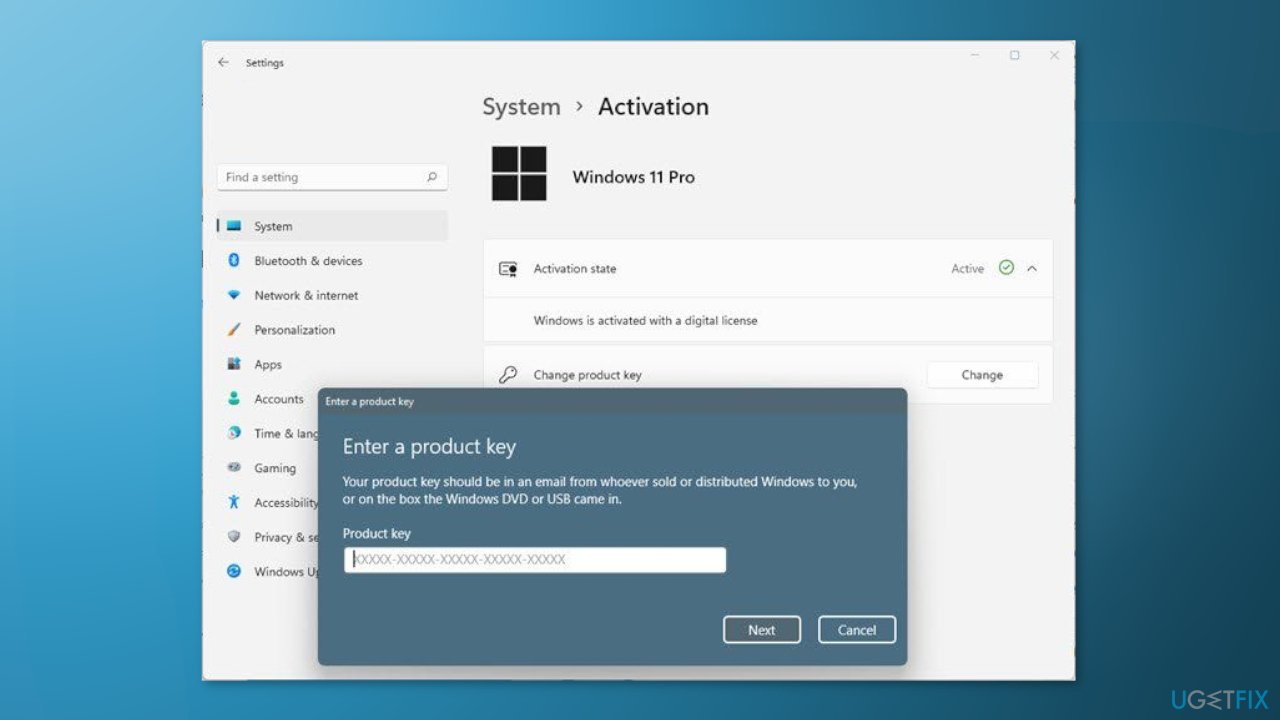Click the Windows 11 Pro logo
1280x720 pixels.
518,171
